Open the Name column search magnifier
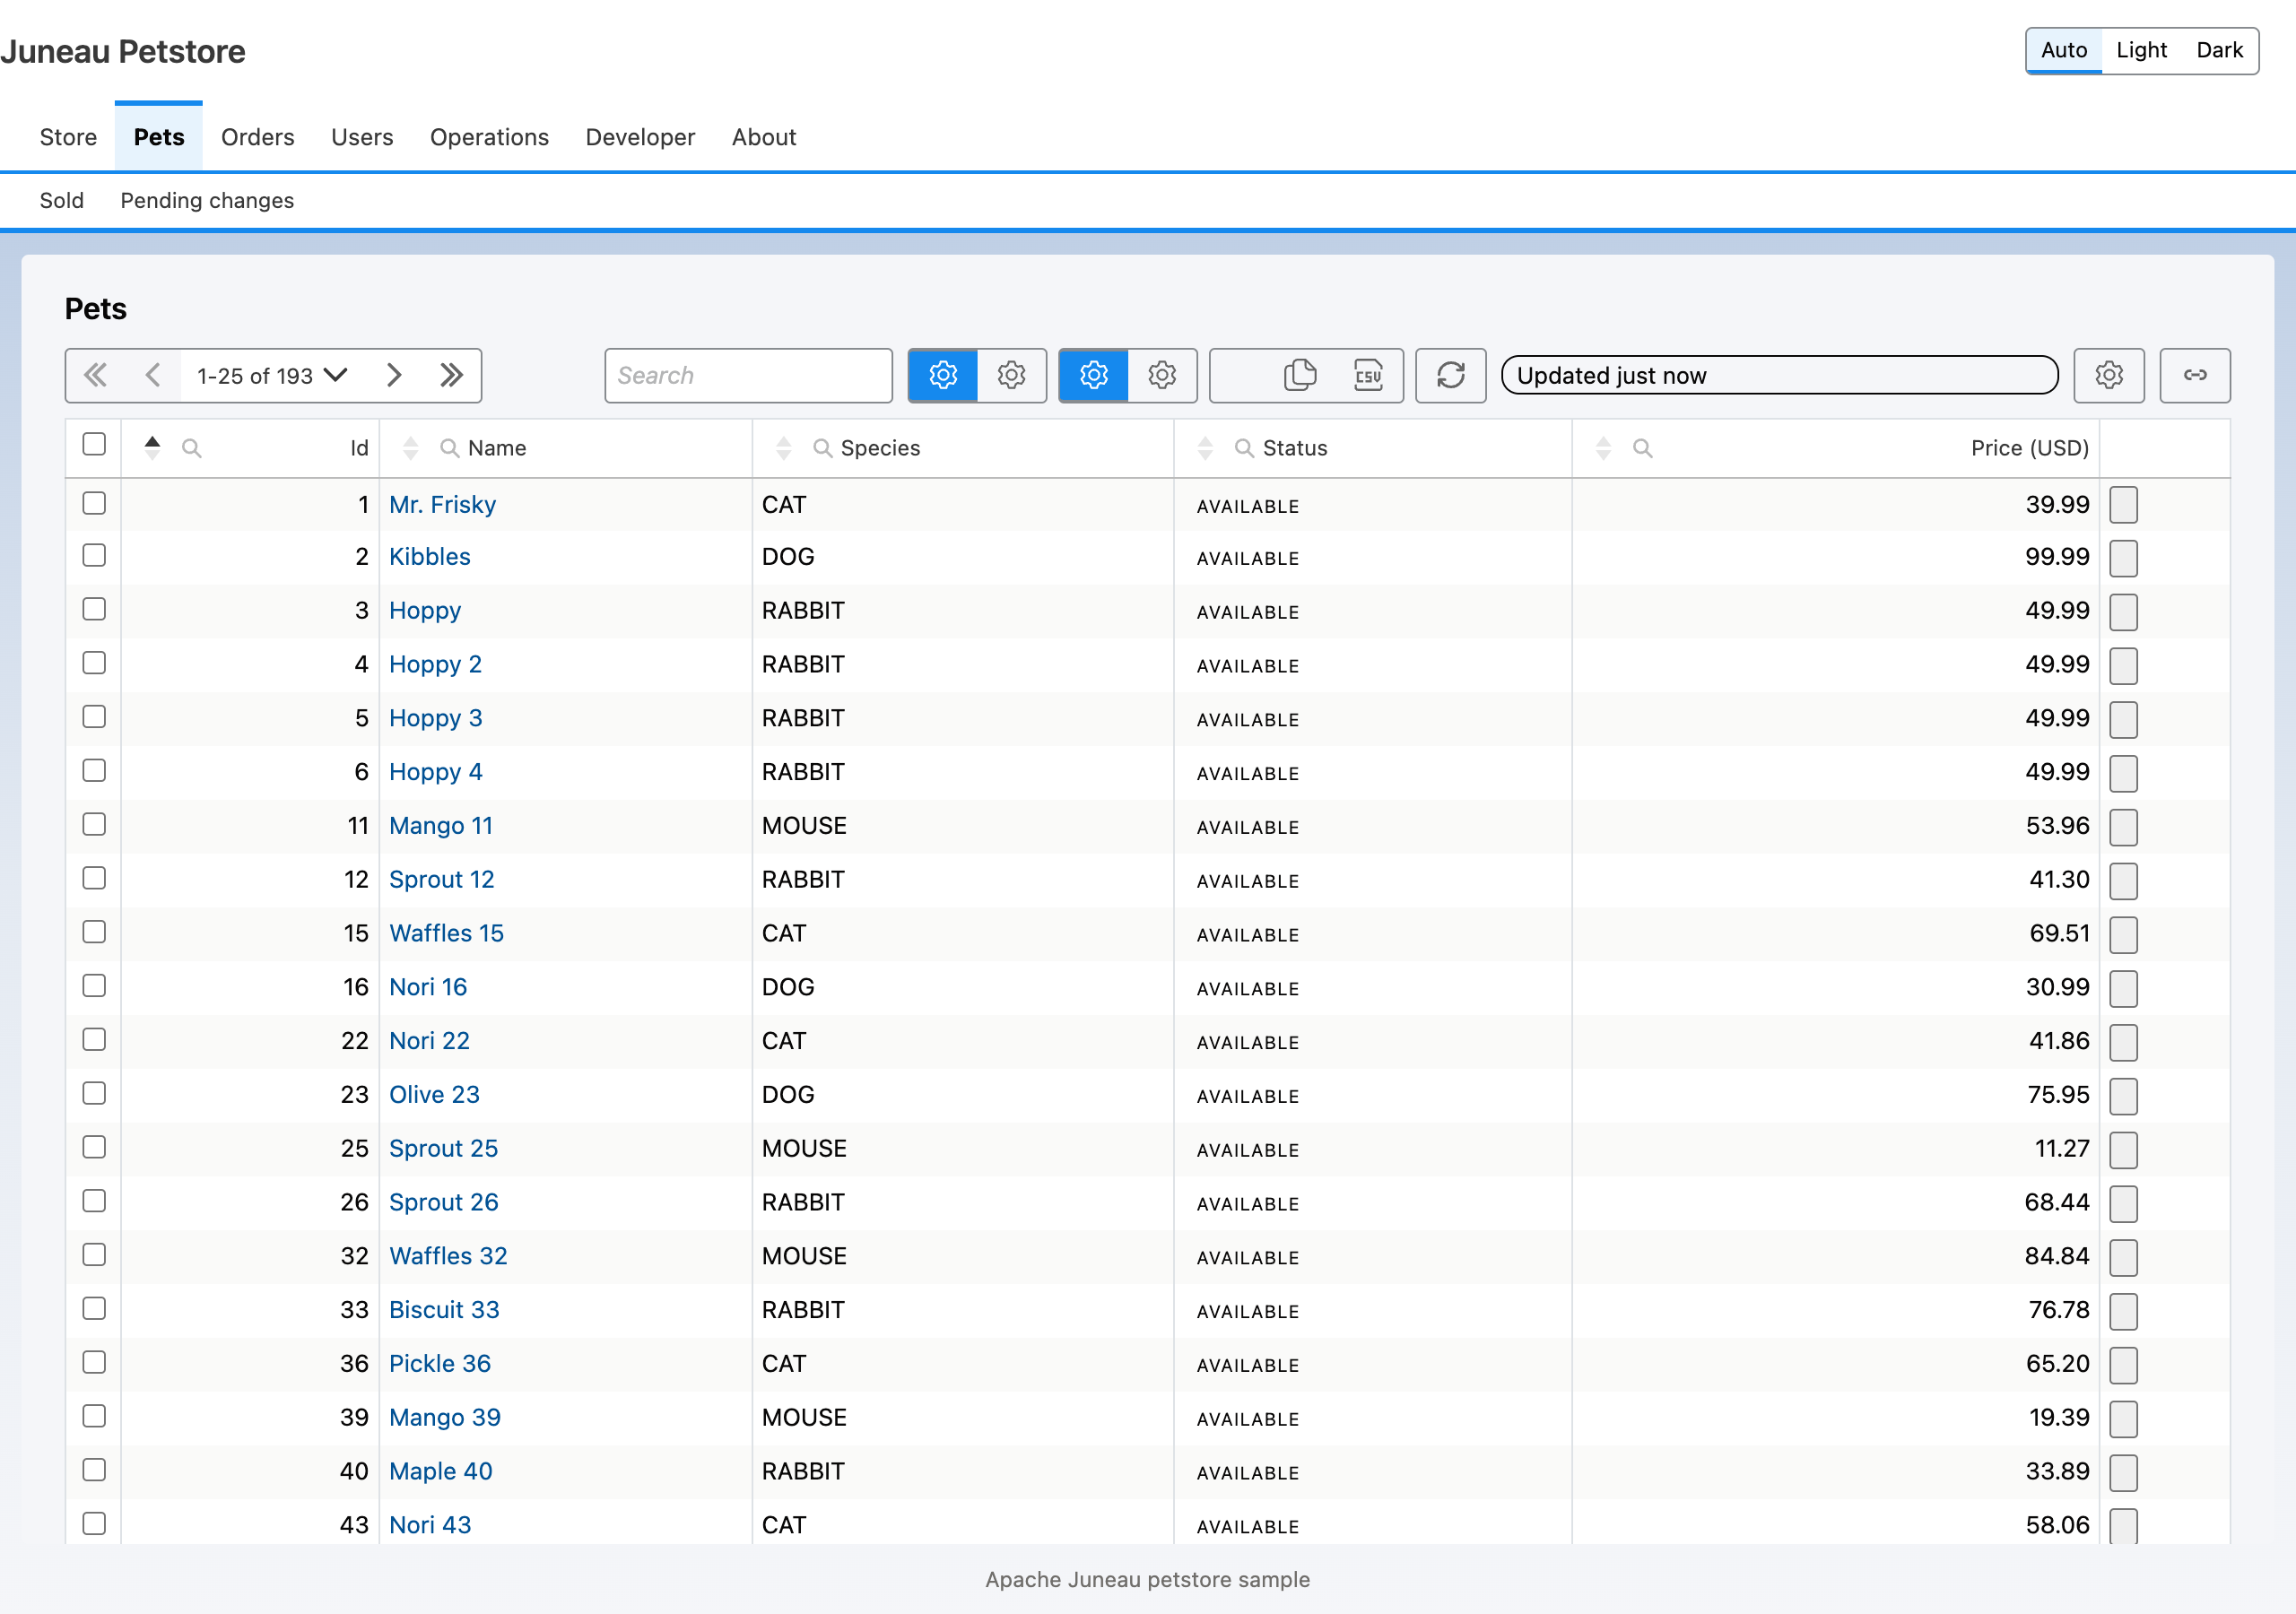2296x1614 pixels. coord(449,448)
